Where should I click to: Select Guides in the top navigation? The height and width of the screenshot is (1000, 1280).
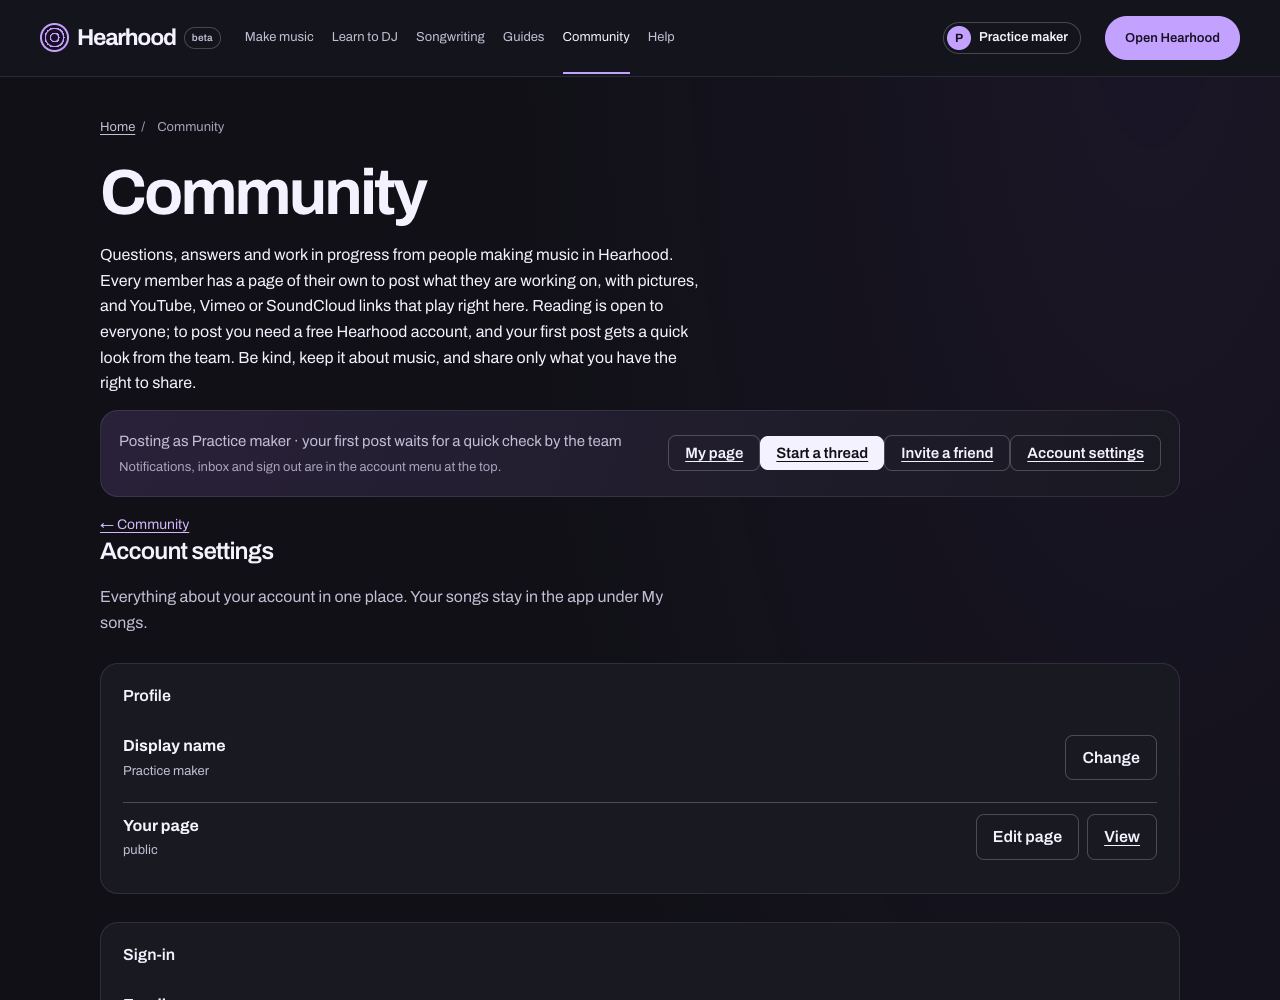(x=523, y=37)
